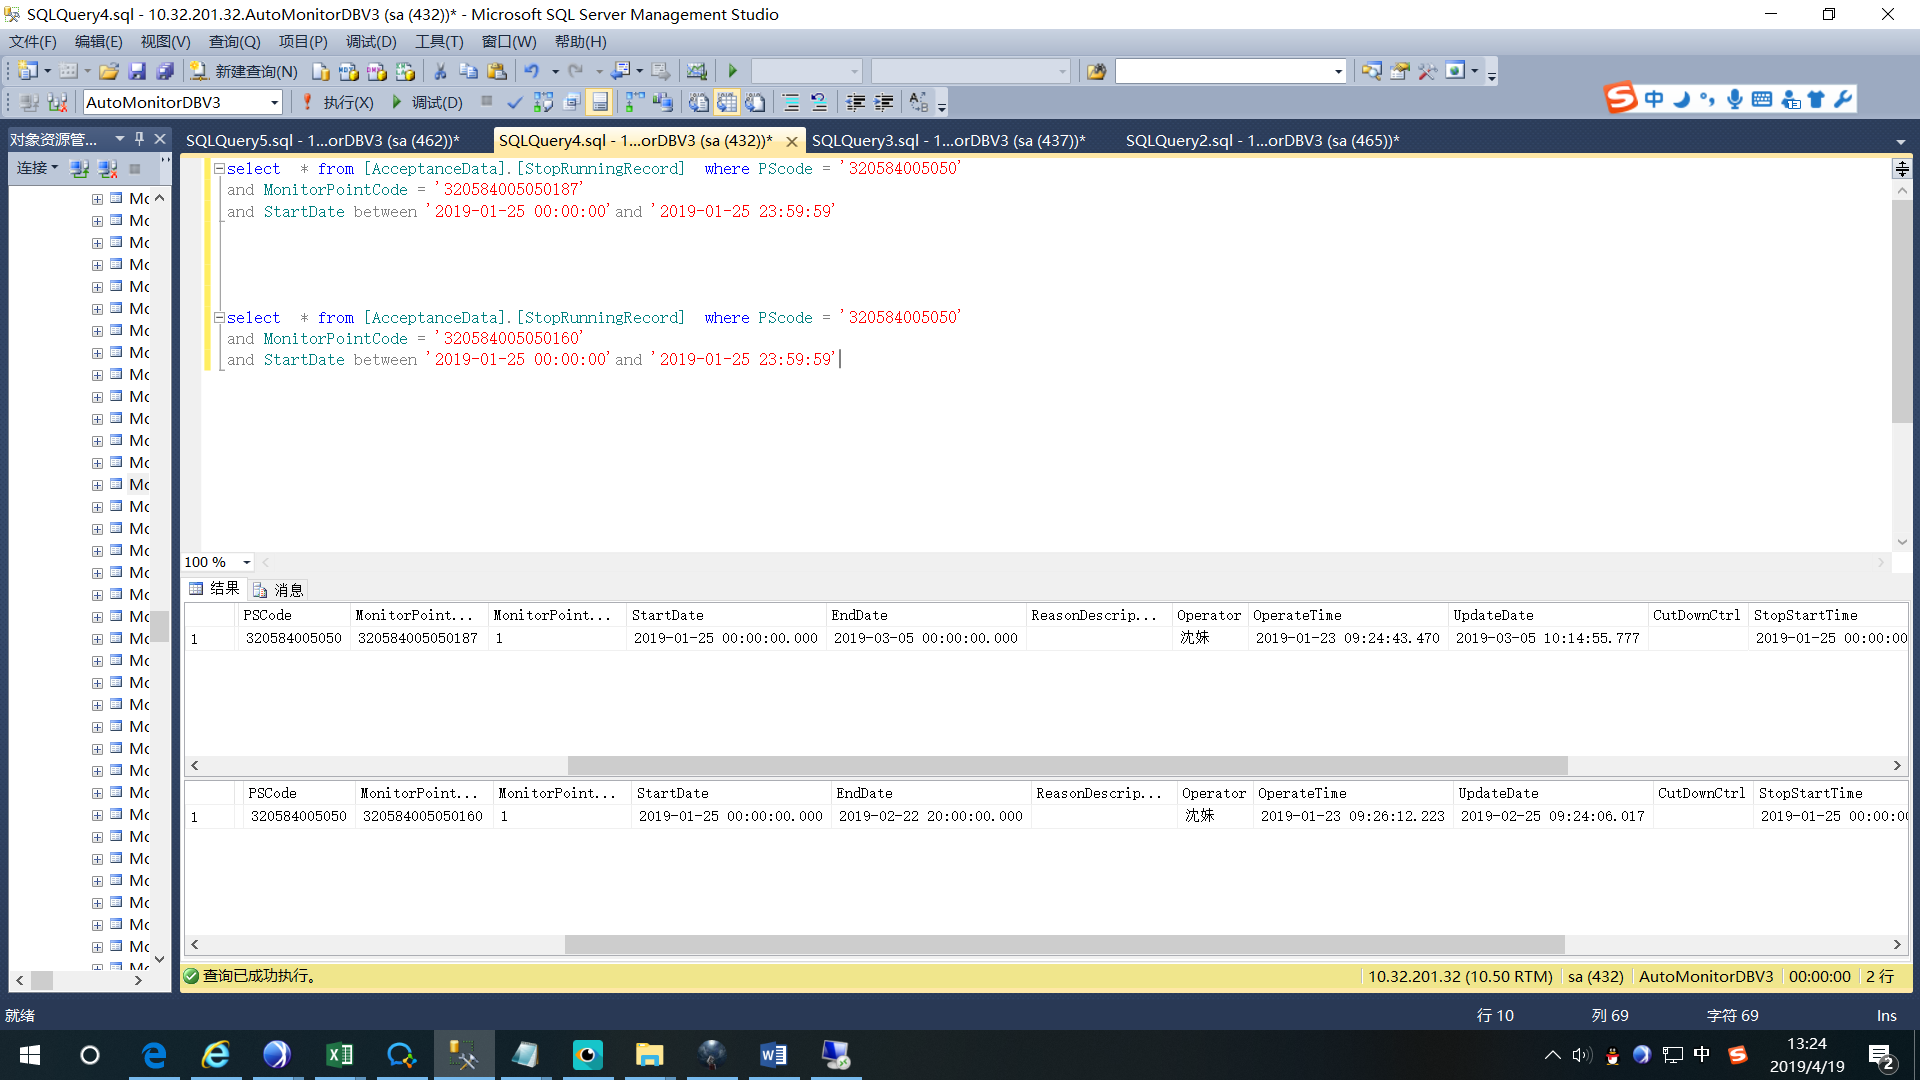Decrease the indent of selected lines
The width and height of the screenshot is (1920, 1080).
[855, 102]
